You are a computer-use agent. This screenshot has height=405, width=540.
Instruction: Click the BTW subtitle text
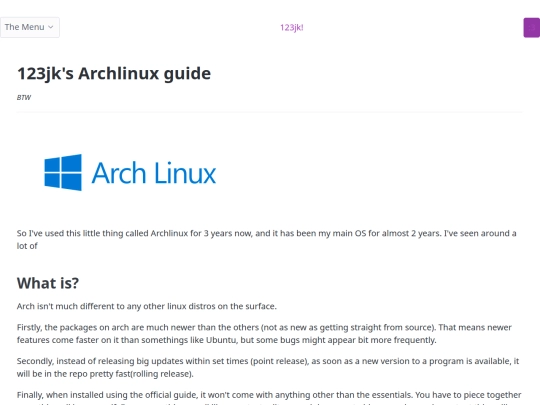point(24,97)
